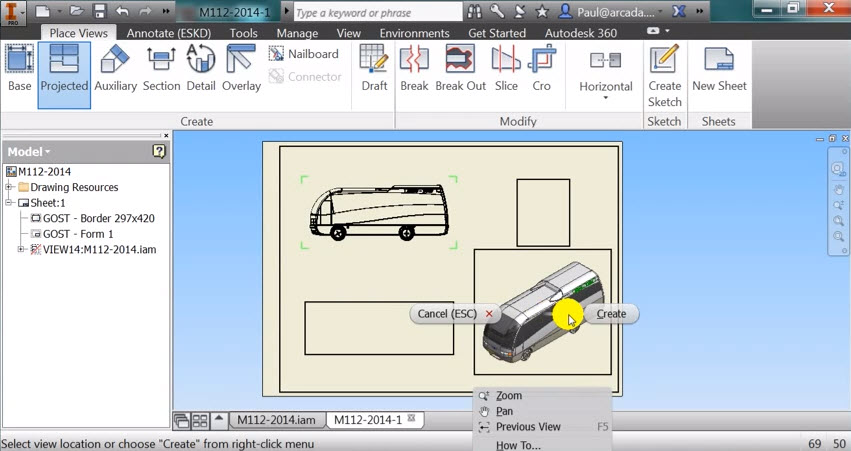Click the Nailboard command
Viewport: 851px width, 451px height.
303,54
